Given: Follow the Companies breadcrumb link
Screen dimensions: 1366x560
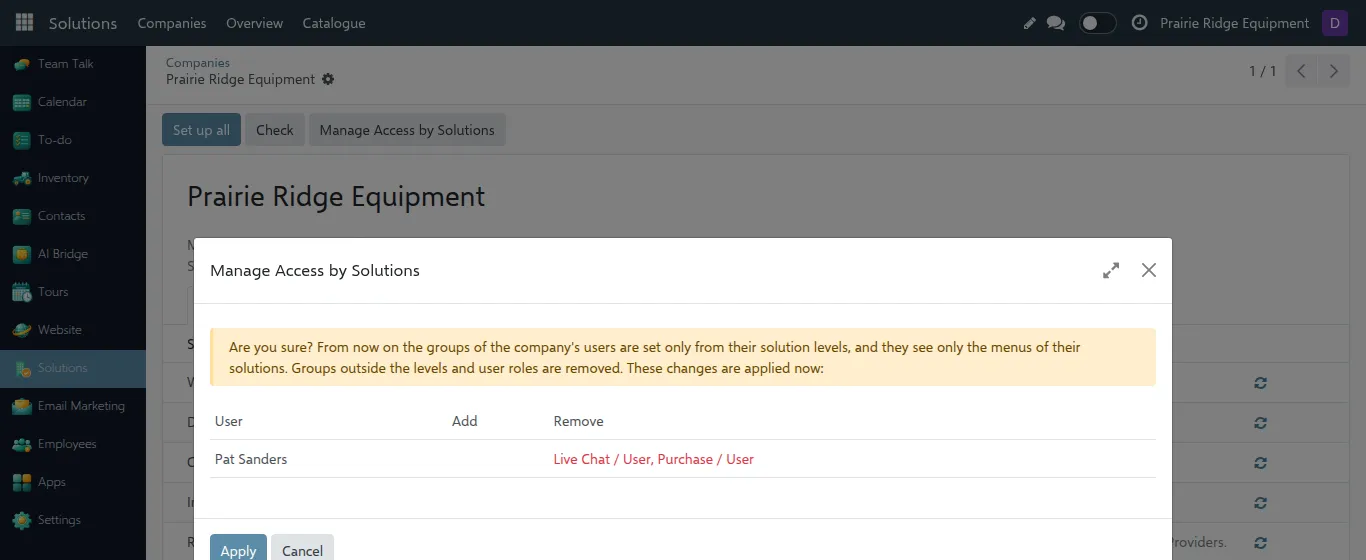Looking at the screenshot, I should 198,62.
